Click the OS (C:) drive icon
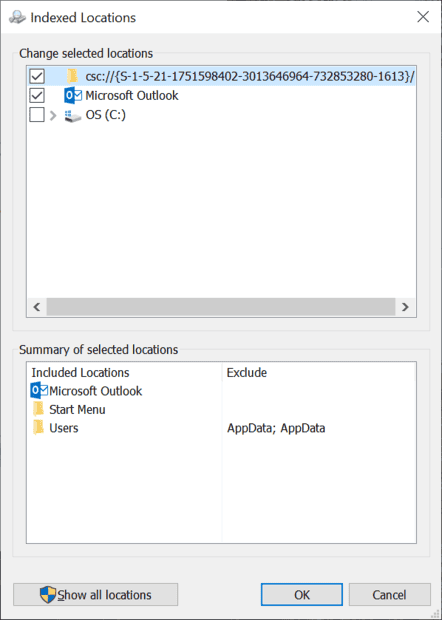This screenshot has height=620, width=442. pos(73,116)
